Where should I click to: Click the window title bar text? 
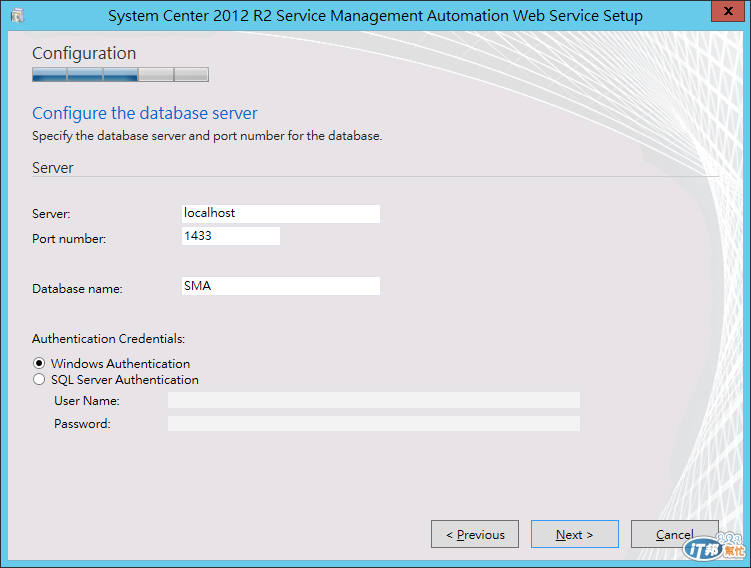tap(375, 16)
